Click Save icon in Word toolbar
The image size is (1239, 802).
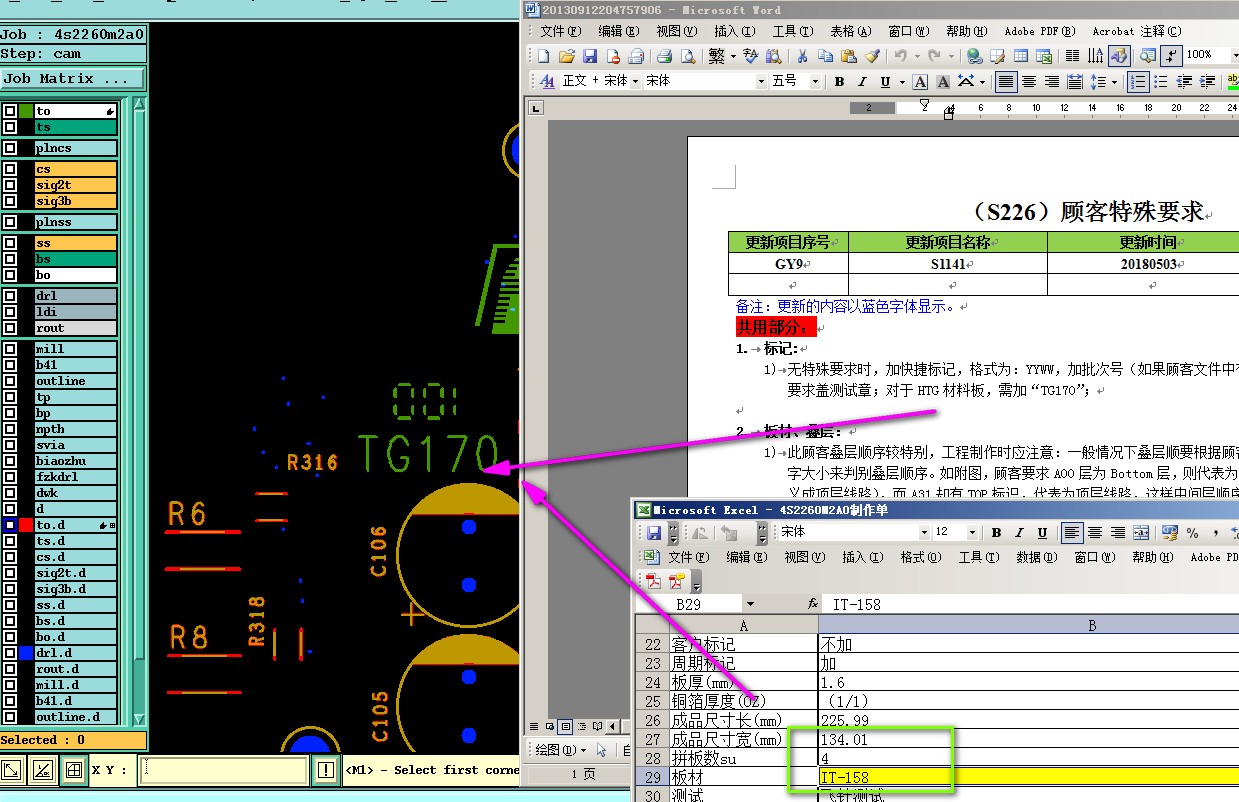tap(590, 56)
